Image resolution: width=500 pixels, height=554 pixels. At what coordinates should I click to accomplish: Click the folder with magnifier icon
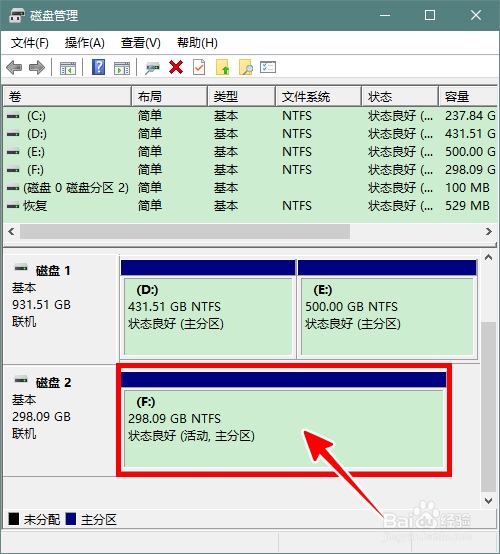[x=246, y=67]
